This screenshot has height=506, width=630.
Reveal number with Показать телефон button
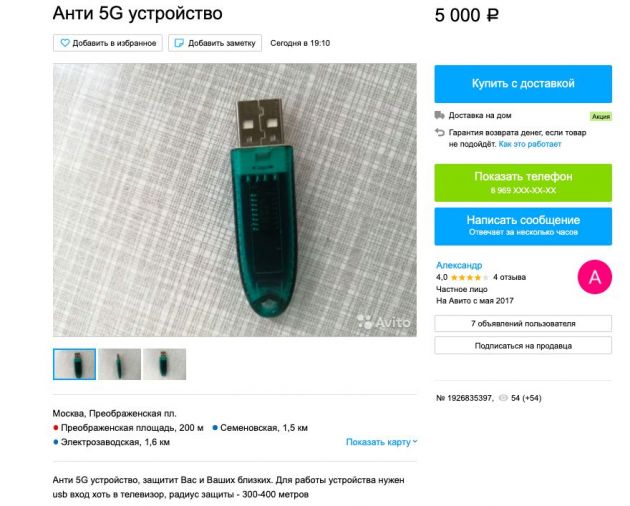pyautogui.click(x=523, y=182)
